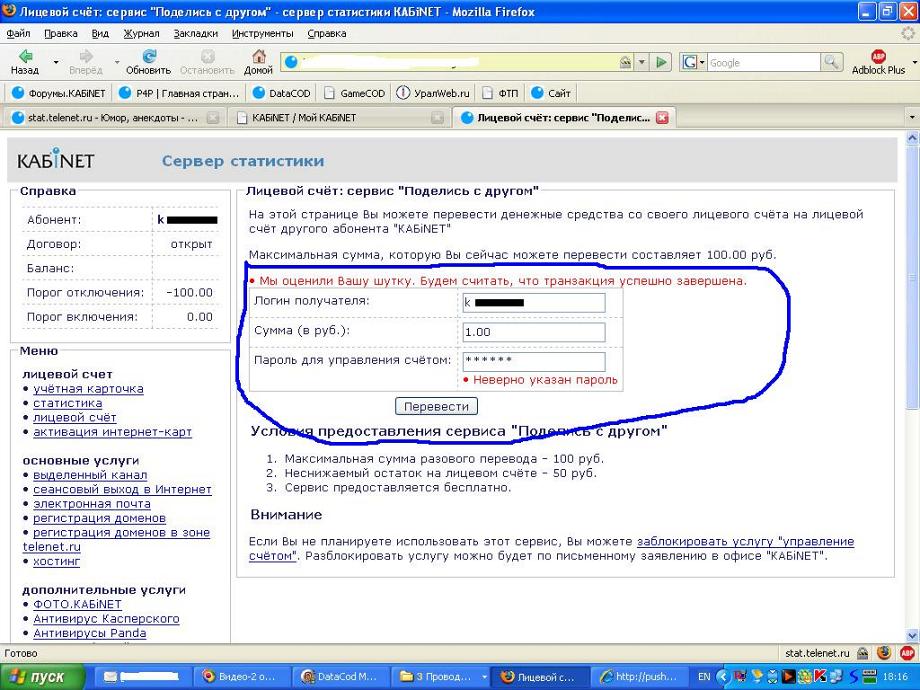Image resolution: width=920 pixels, height=690 pixels.
Task: Open the Вид menu
Action: click(x=100, y=33)
